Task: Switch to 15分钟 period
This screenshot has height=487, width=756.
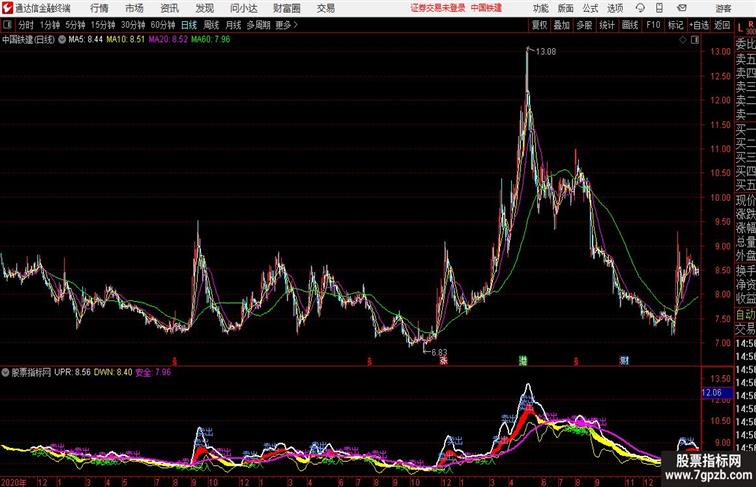Action: (x=103, y=25)
